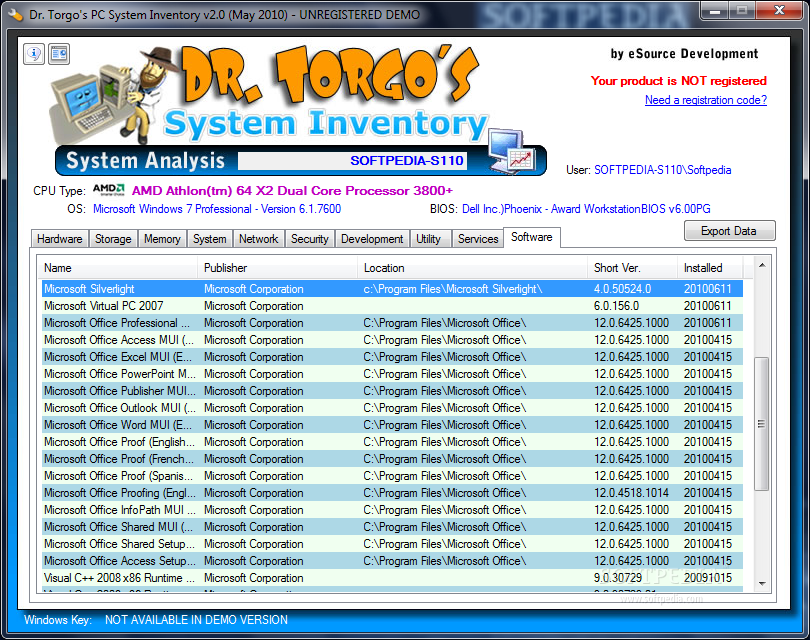The width and height of the screenshot is (810, 640).
Task: Switch to the Development tab
Action: pyautogui.click(x=372, y=239)
